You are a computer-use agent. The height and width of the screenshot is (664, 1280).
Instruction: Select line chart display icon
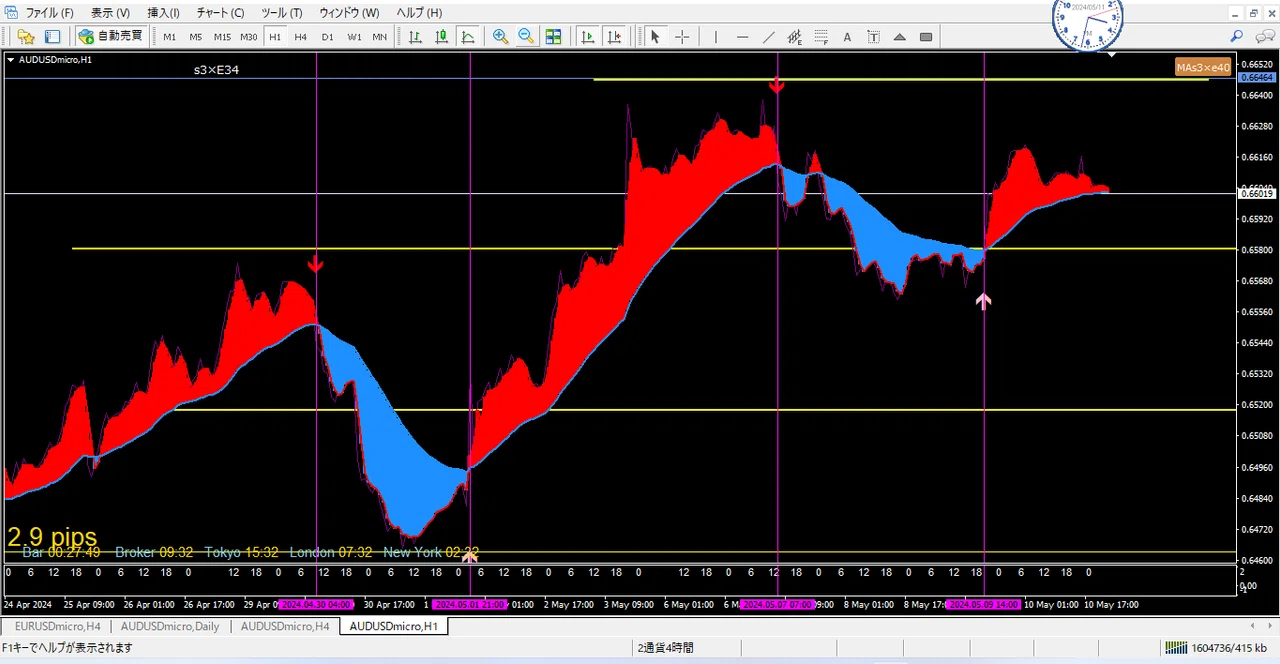click(x=467, y=36)
